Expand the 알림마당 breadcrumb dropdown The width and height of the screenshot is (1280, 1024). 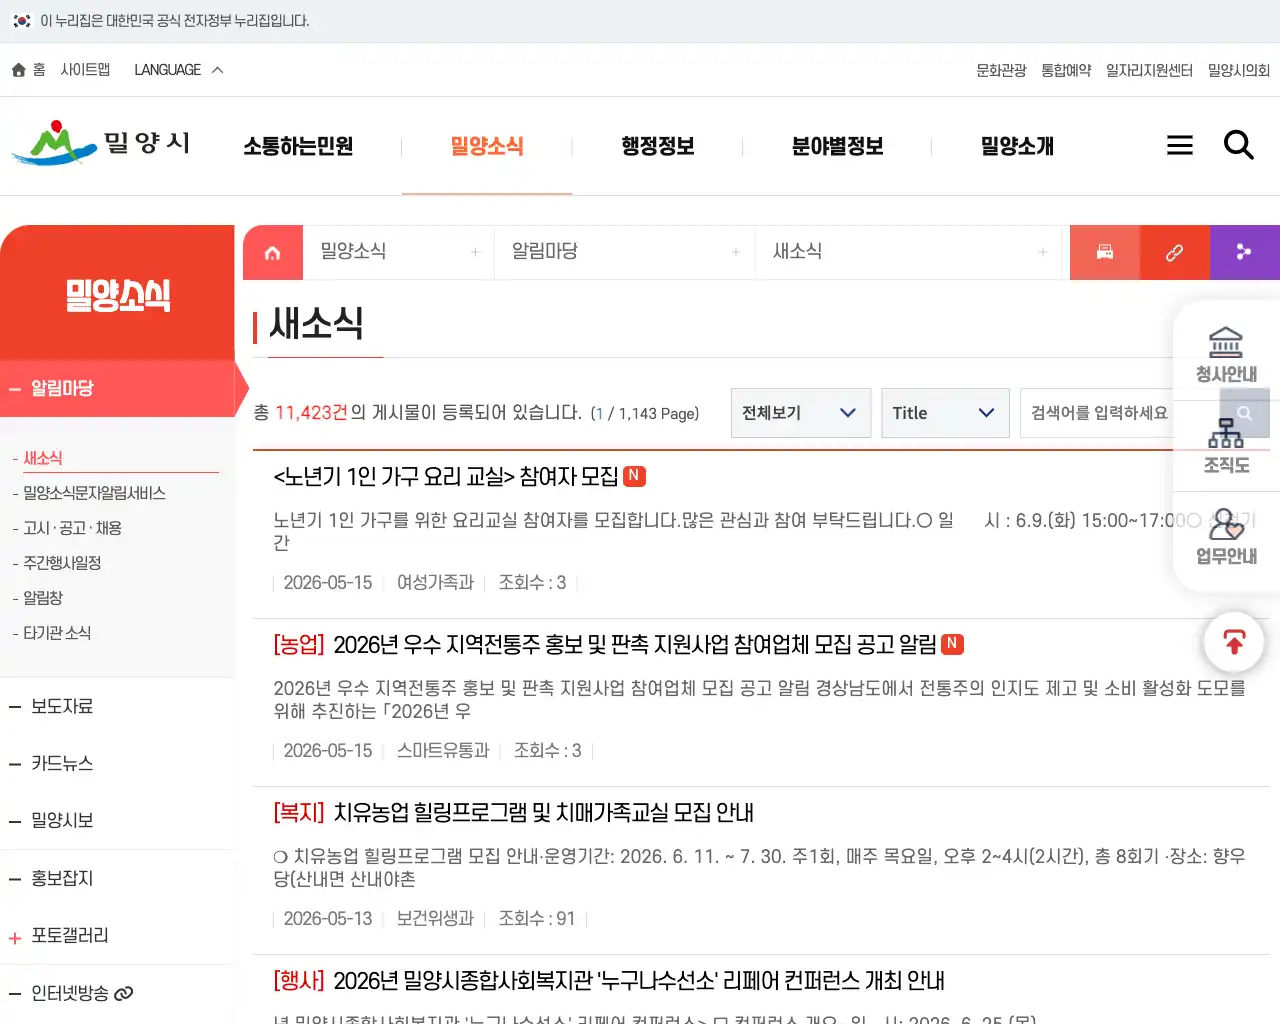click(625, 252)
